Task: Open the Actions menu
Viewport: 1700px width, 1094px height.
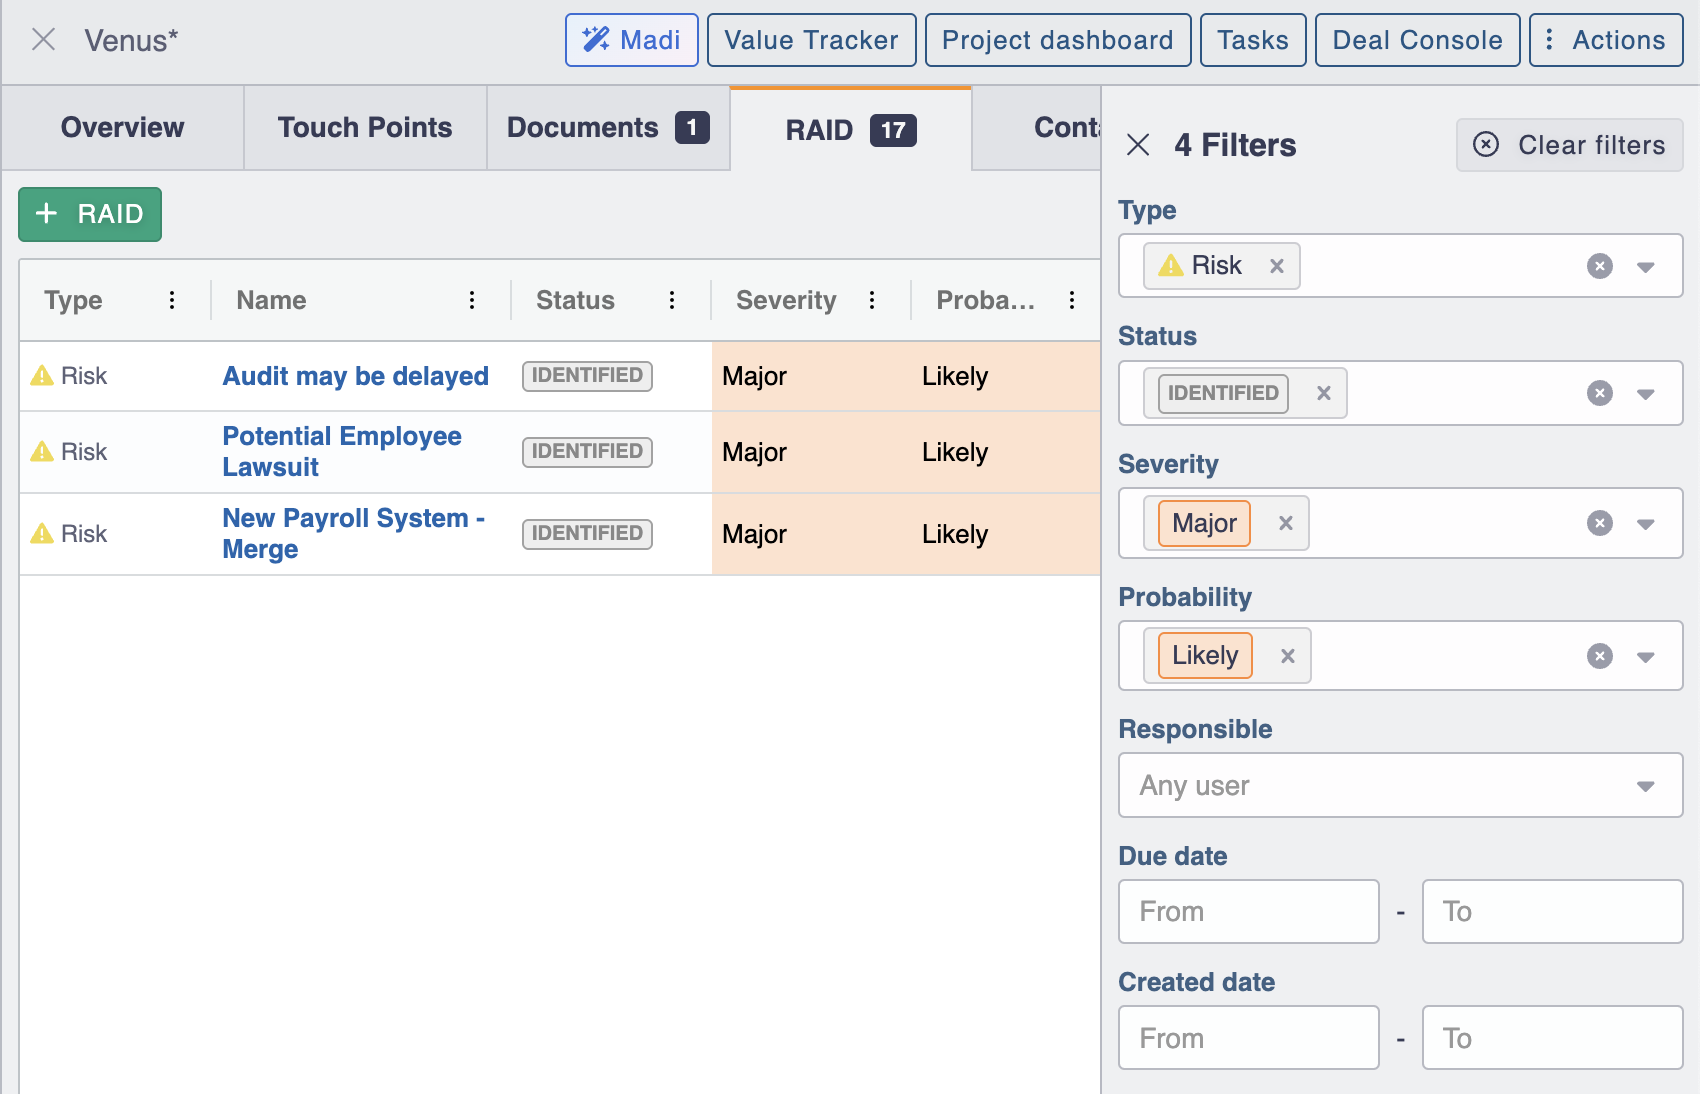Action: pos(1606,40)
